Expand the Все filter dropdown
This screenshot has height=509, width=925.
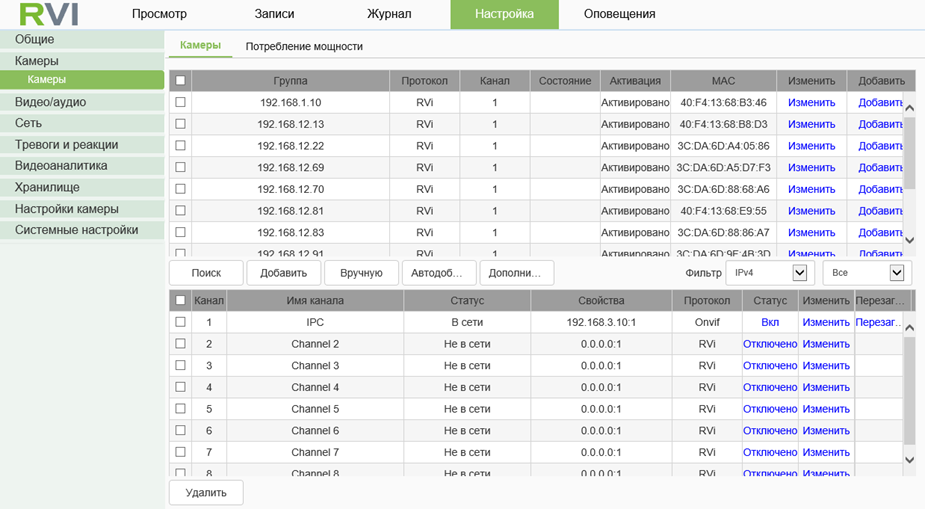pos(866,272)
